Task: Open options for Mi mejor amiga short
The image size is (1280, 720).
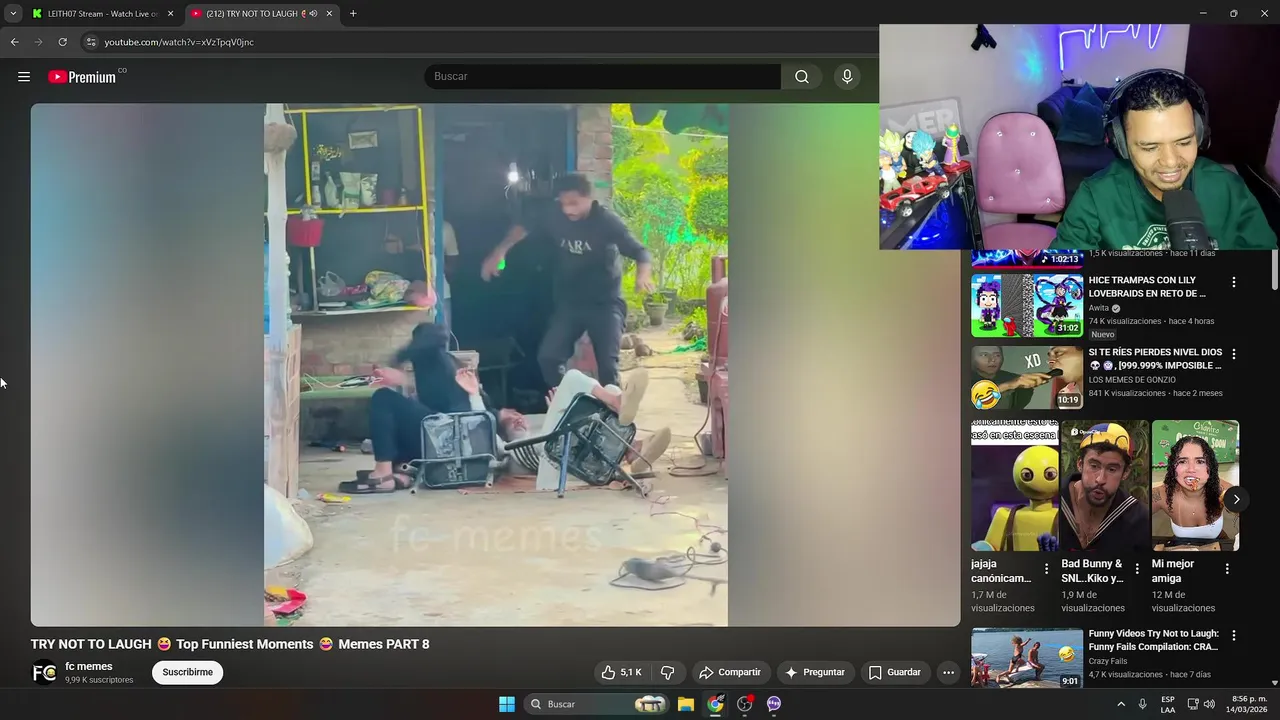Action: tap(1227, 569)
